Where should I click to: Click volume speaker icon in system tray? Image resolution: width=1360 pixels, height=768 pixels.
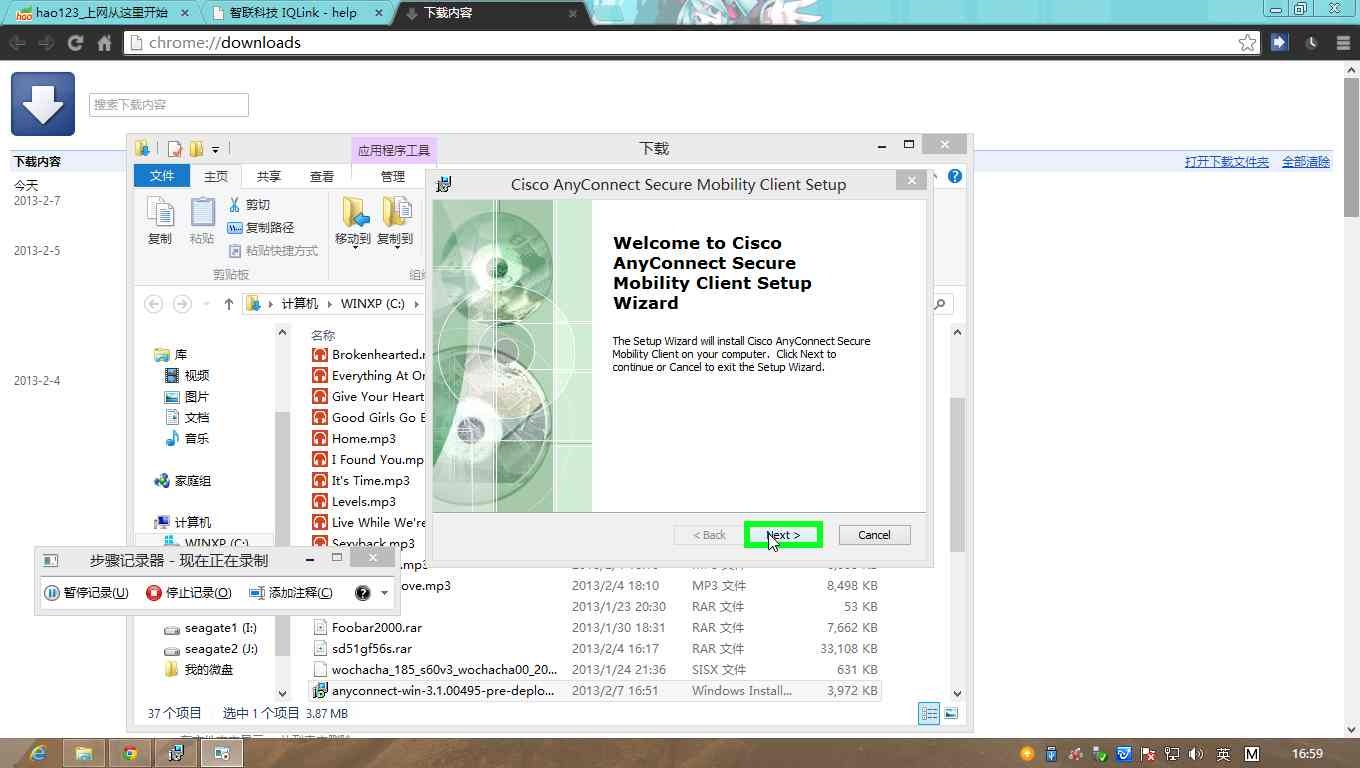(x=1196, y=754)
